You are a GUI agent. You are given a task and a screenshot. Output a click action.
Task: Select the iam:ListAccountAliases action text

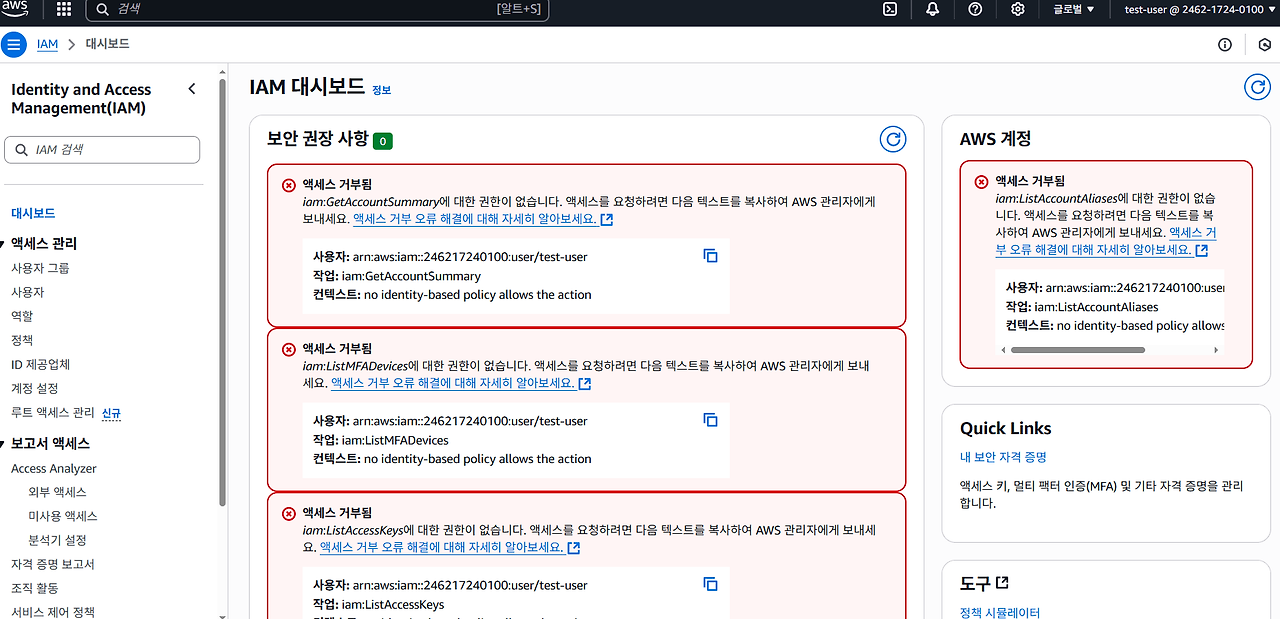pyautogui.click(x=1096, y=307)
